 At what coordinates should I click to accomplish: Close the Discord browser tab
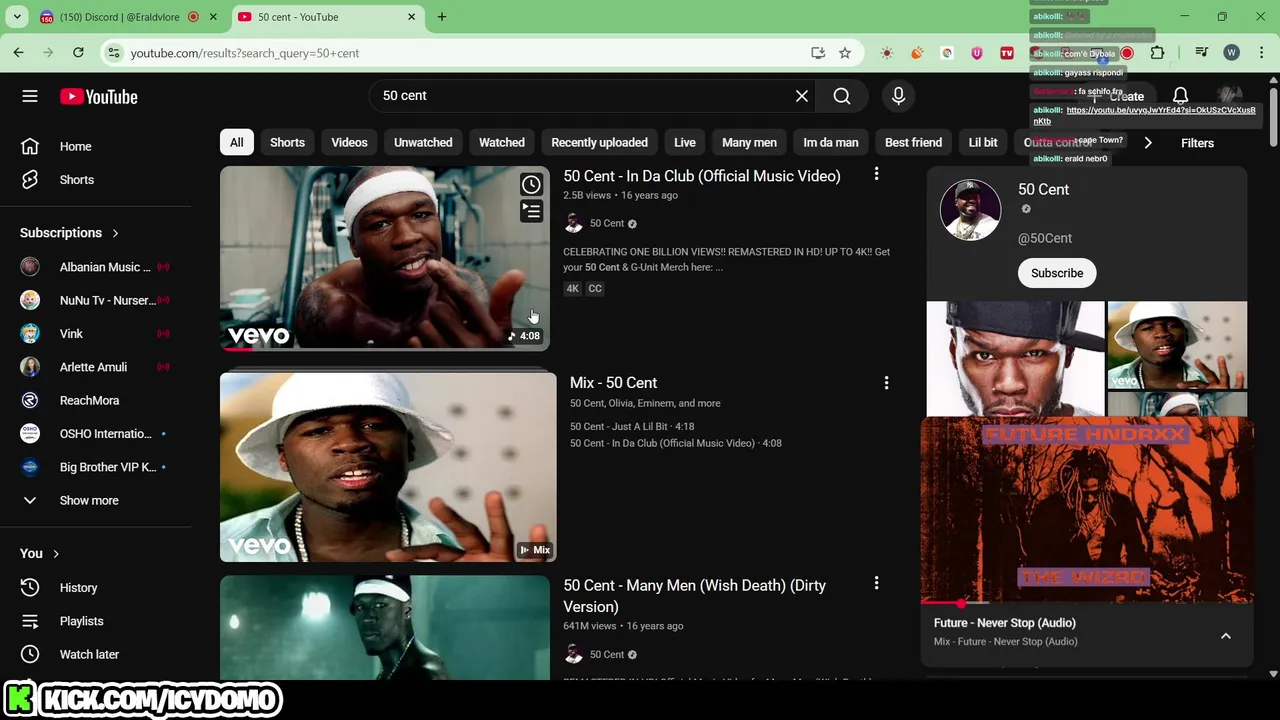tap(213, 17)
